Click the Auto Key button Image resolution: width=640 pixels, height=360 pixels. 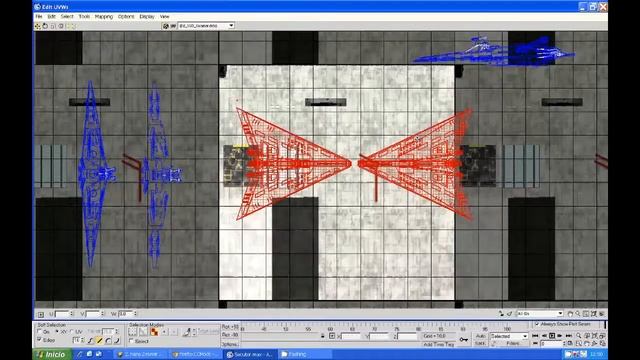point(480,336)
